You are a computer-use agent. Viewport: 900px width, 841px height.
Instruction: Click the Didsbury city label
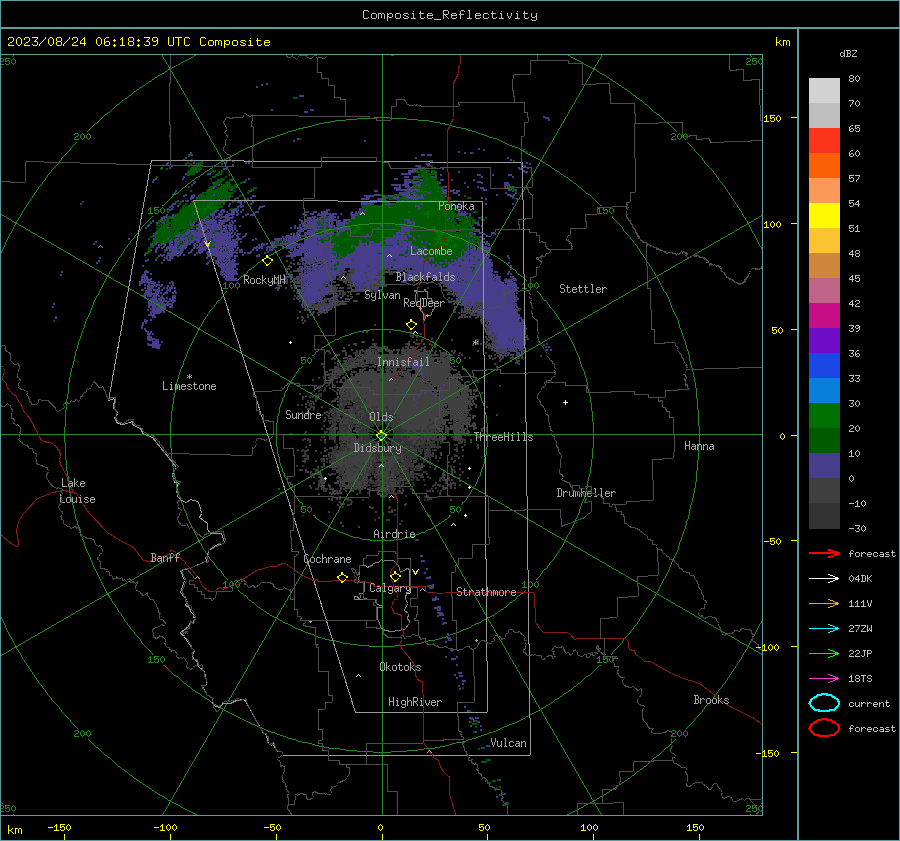tap(377, 448)
